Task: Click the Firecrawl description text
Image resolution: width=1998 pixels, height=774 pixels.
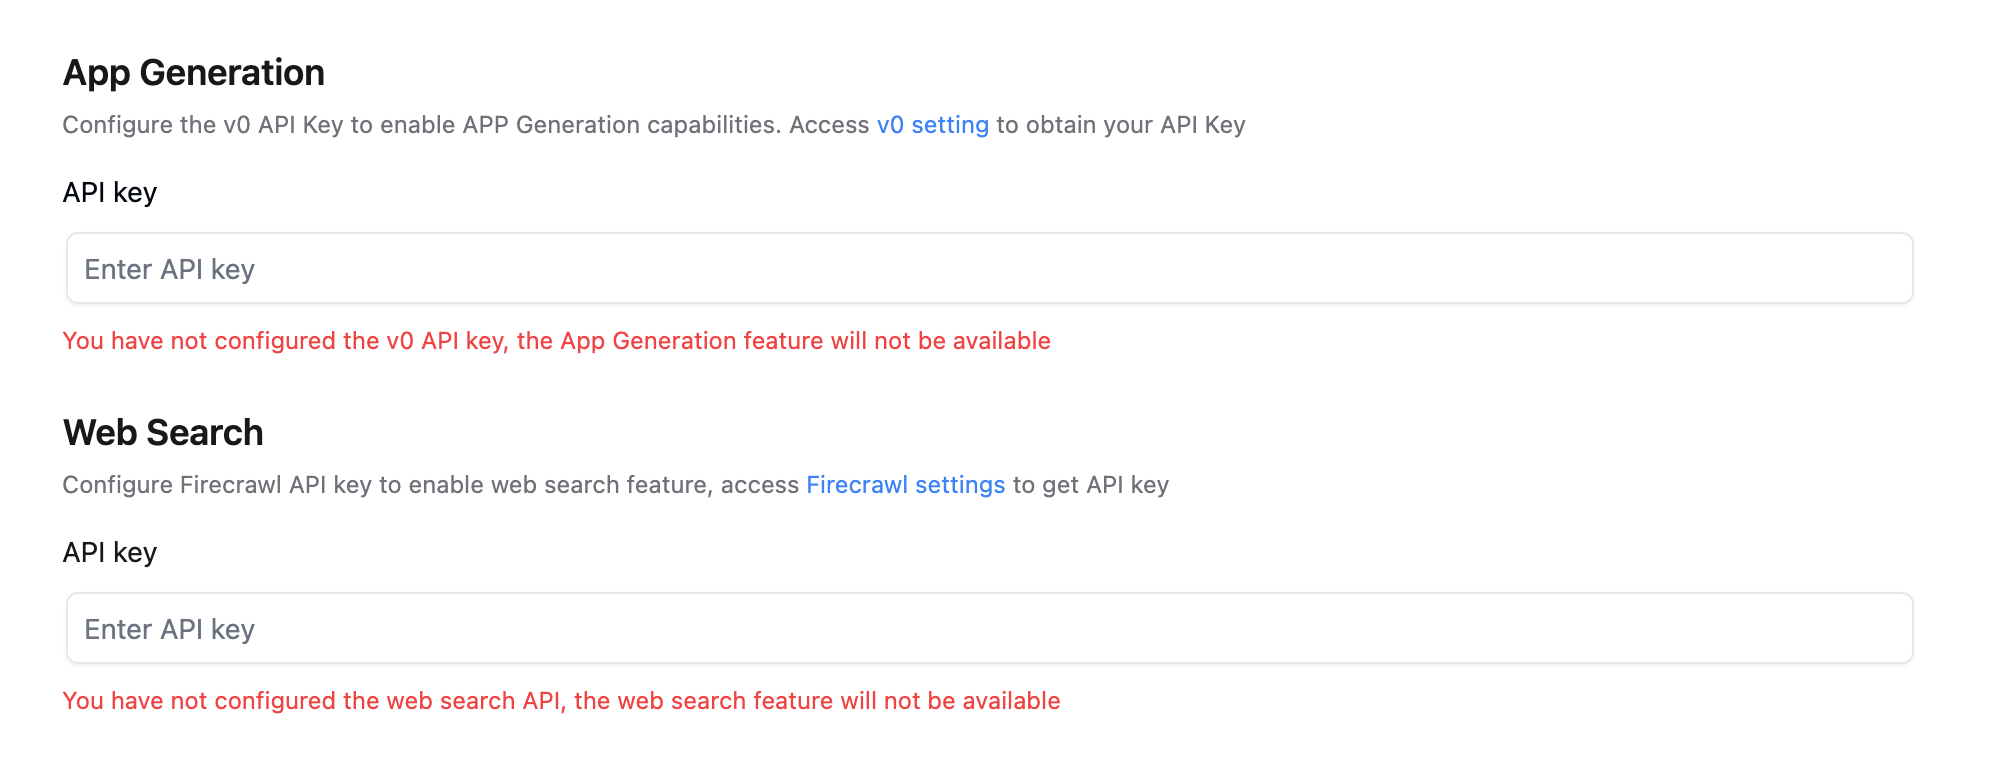Action: pos(430,485)
